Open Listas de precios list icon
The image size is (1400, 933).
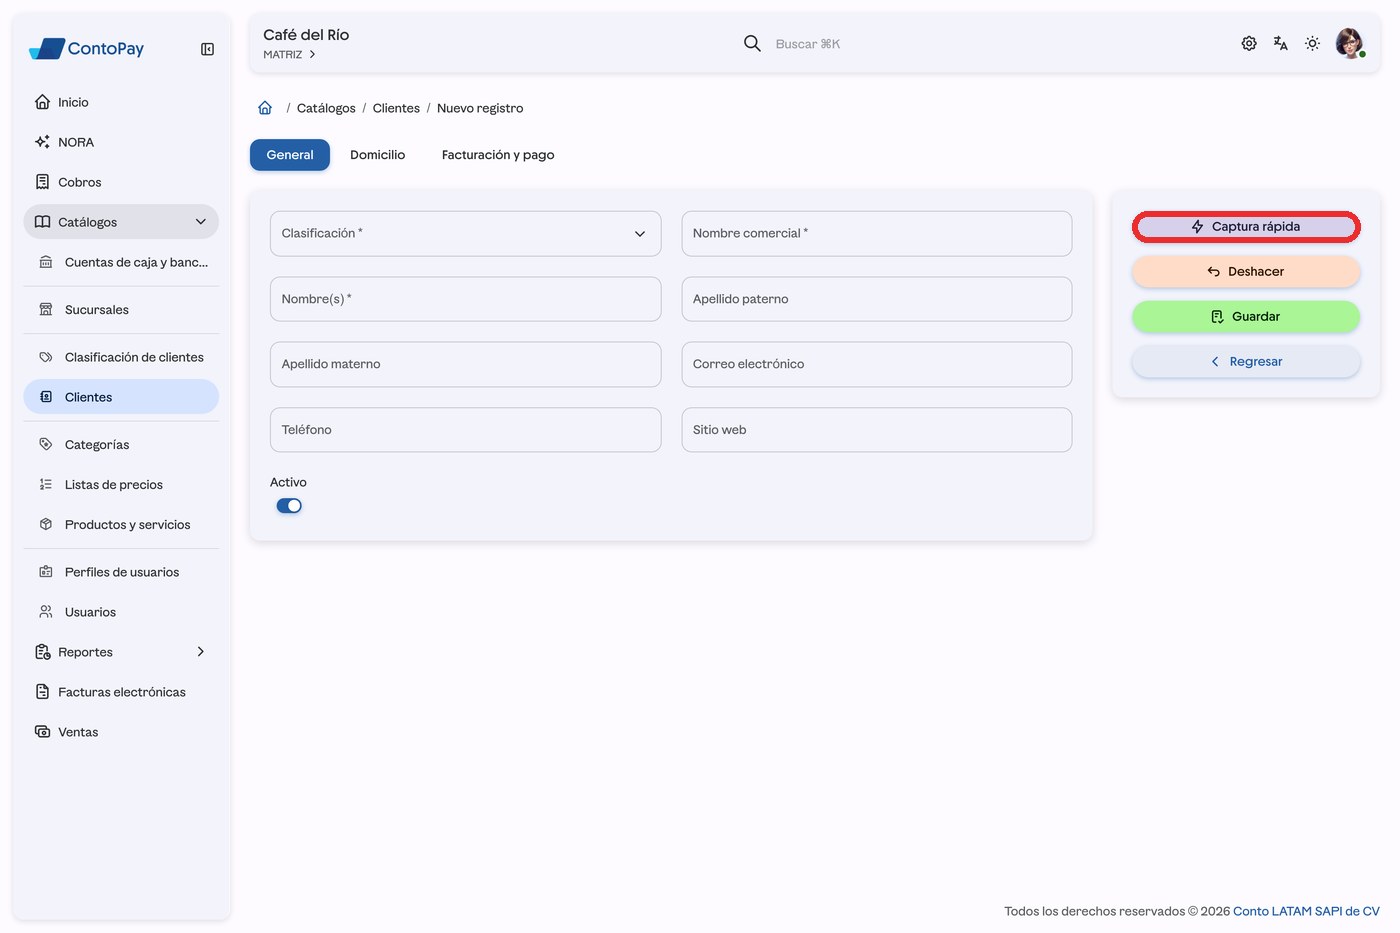46,484
